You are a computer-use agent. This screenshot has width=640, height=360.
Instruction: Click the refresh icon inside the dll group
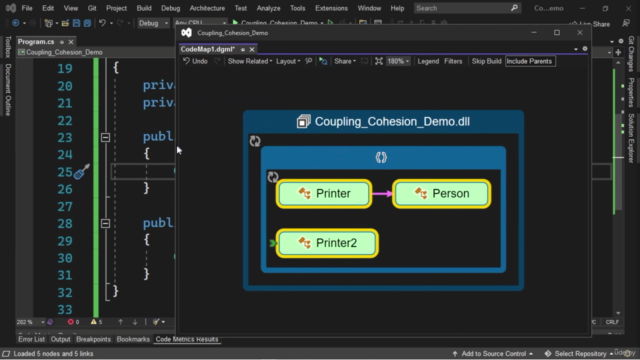(x=255, y=141)
